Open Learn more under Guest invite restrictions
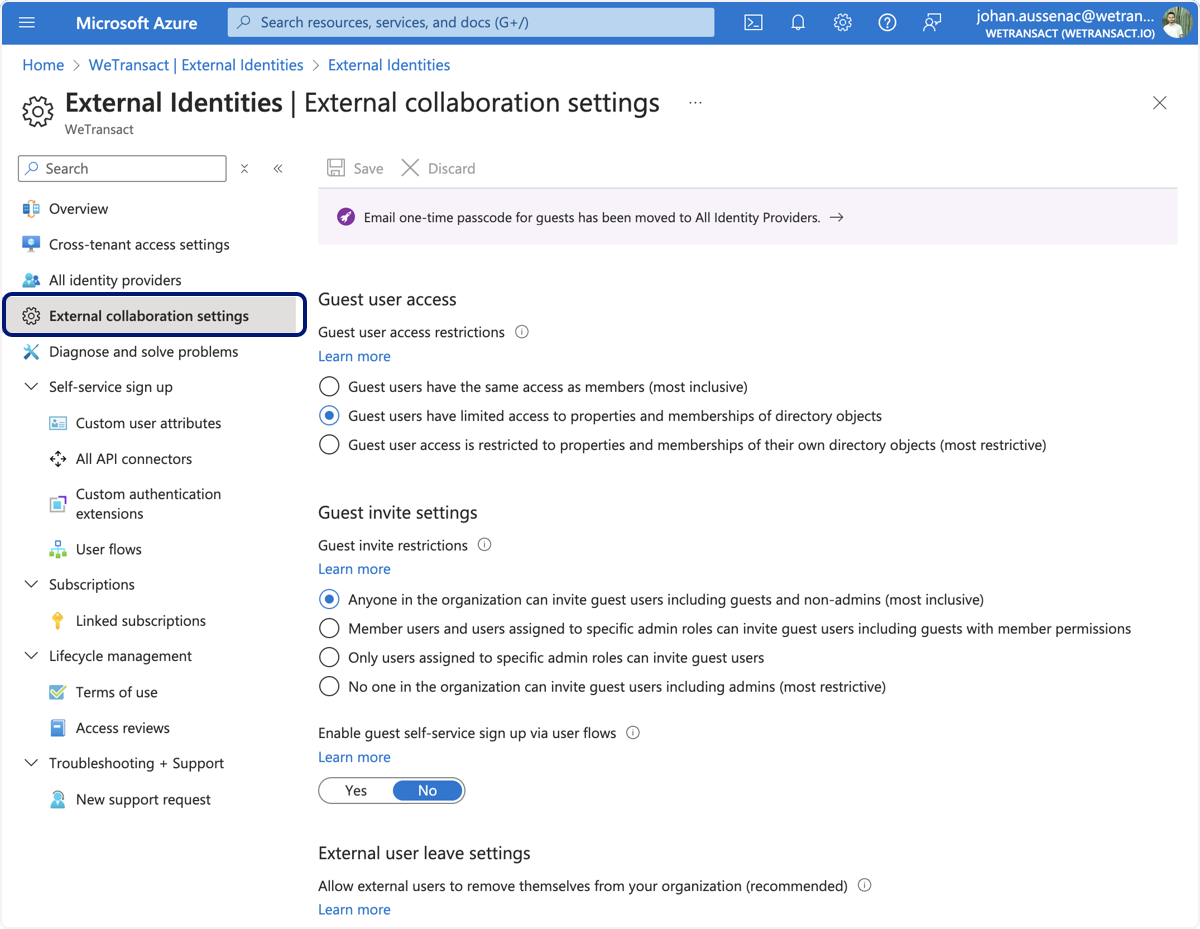Image resolution: width=1200 pixels, height=929 pixels. point(354,569)
